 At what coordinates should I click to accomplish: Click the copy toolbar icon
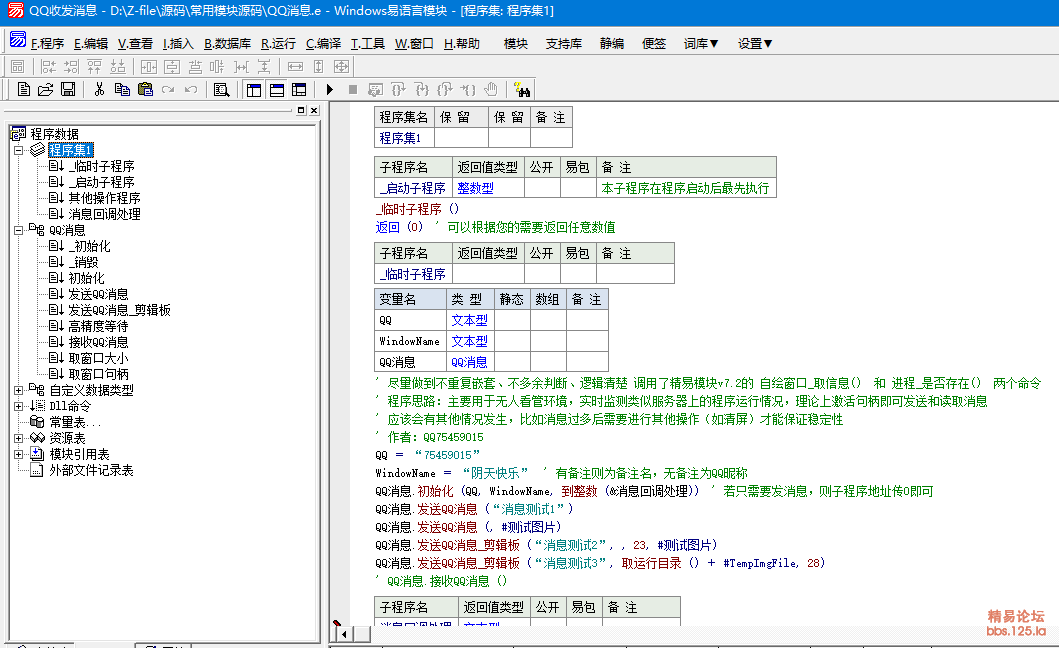pyautogui.click(x=122, y=89)
